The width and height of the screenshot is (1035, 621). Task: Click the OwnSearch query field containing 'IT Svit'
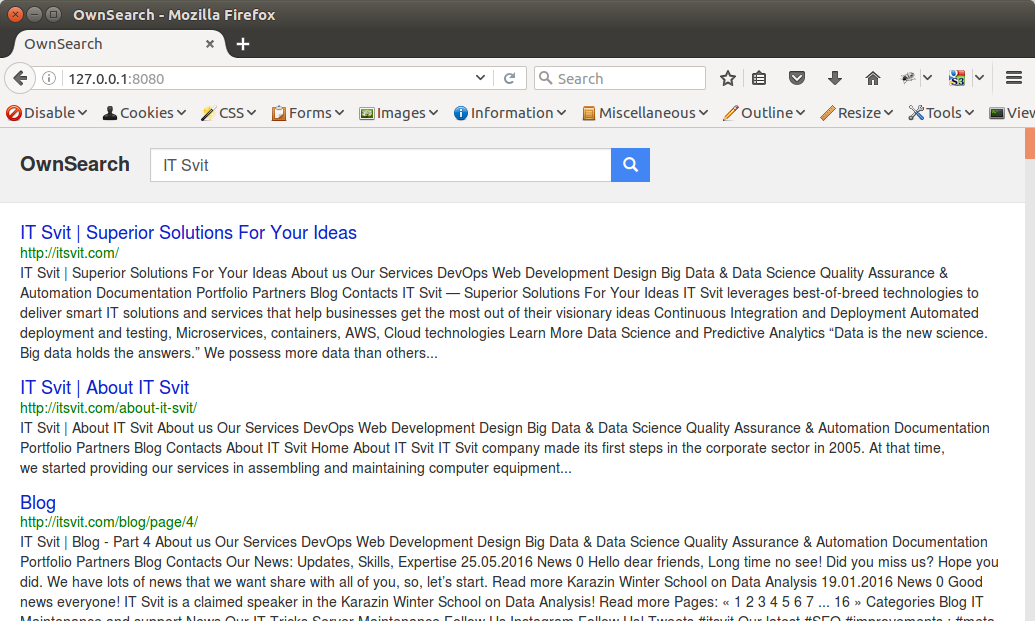(380, 165)
